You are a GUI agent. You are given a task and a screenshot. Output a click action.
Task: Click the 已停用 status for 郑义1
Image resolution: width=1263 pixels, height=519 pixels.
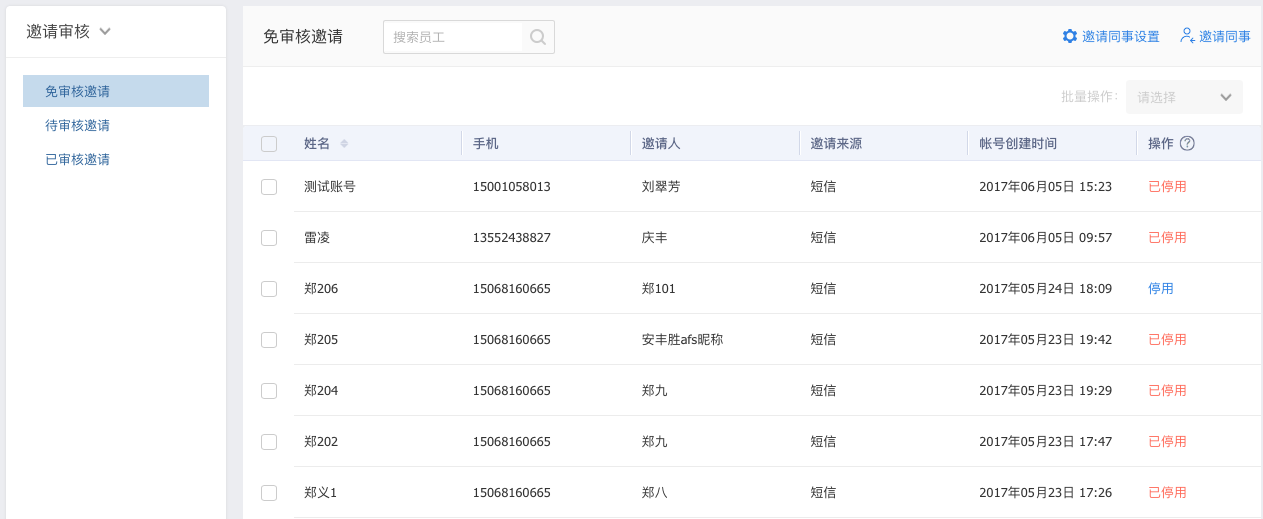coord(1167,492)
